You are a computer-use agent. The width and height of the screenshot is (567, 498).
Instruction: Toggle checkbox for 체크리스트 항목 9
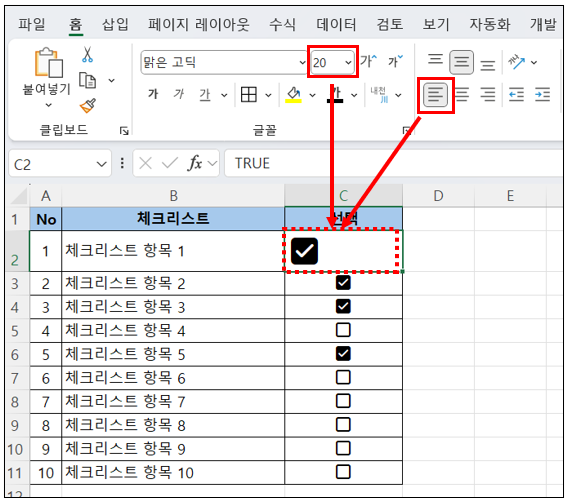tap(343, 448)
